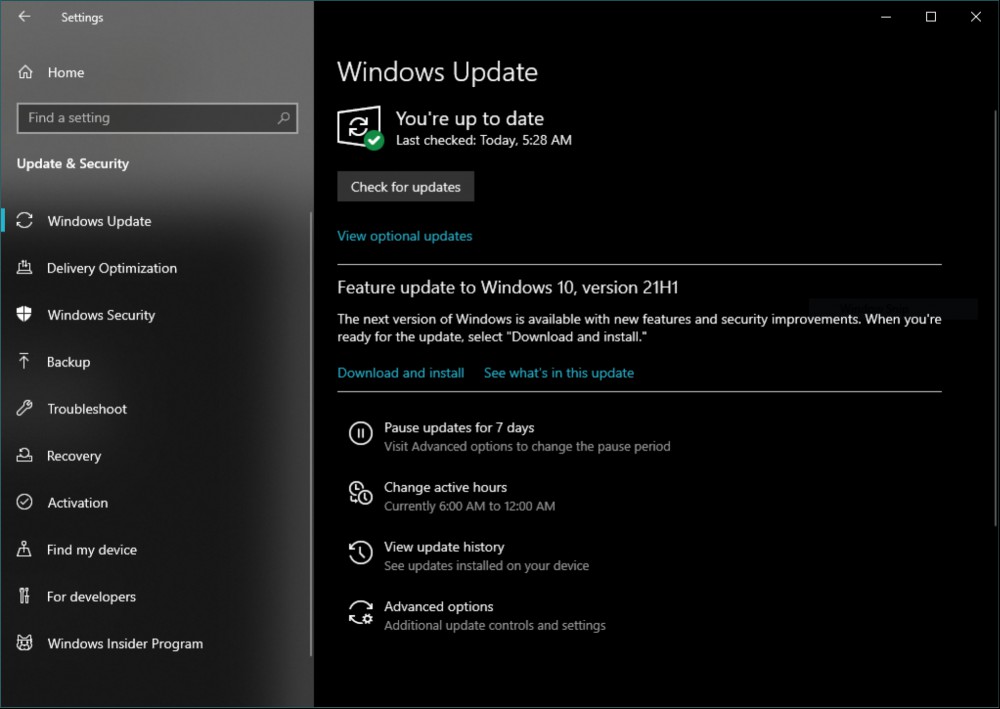Image resolution: width=1000 pixels, height=709 pixels.
Task: Click the Windows Security shield icon
Action: click(24, 314)
